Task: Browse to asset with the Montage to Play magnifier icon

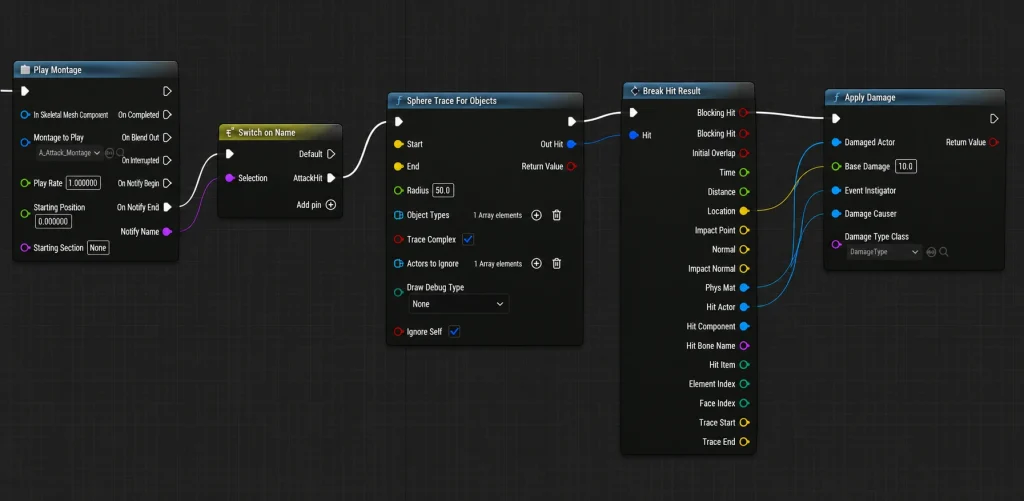Action: point(120,152)
